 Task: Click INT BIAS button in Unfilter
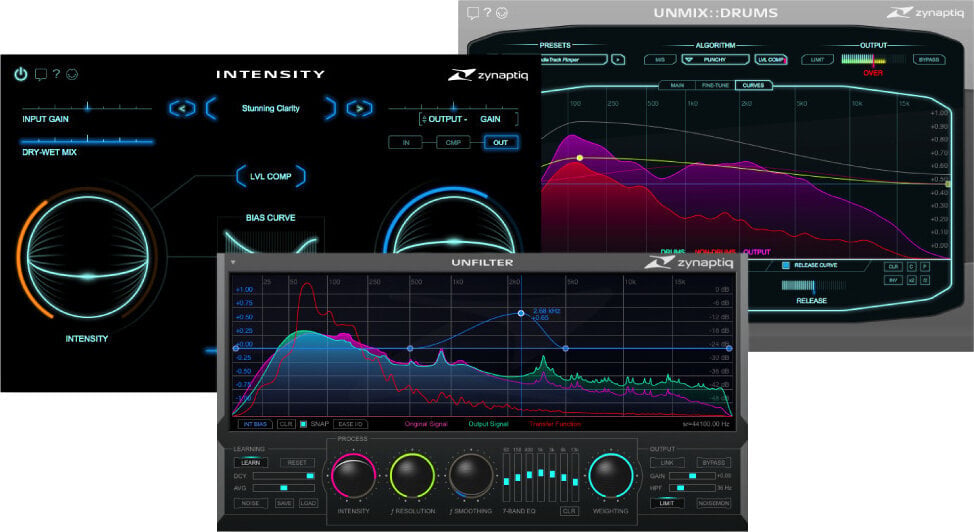pyautogui.click(x=255, y=424)
